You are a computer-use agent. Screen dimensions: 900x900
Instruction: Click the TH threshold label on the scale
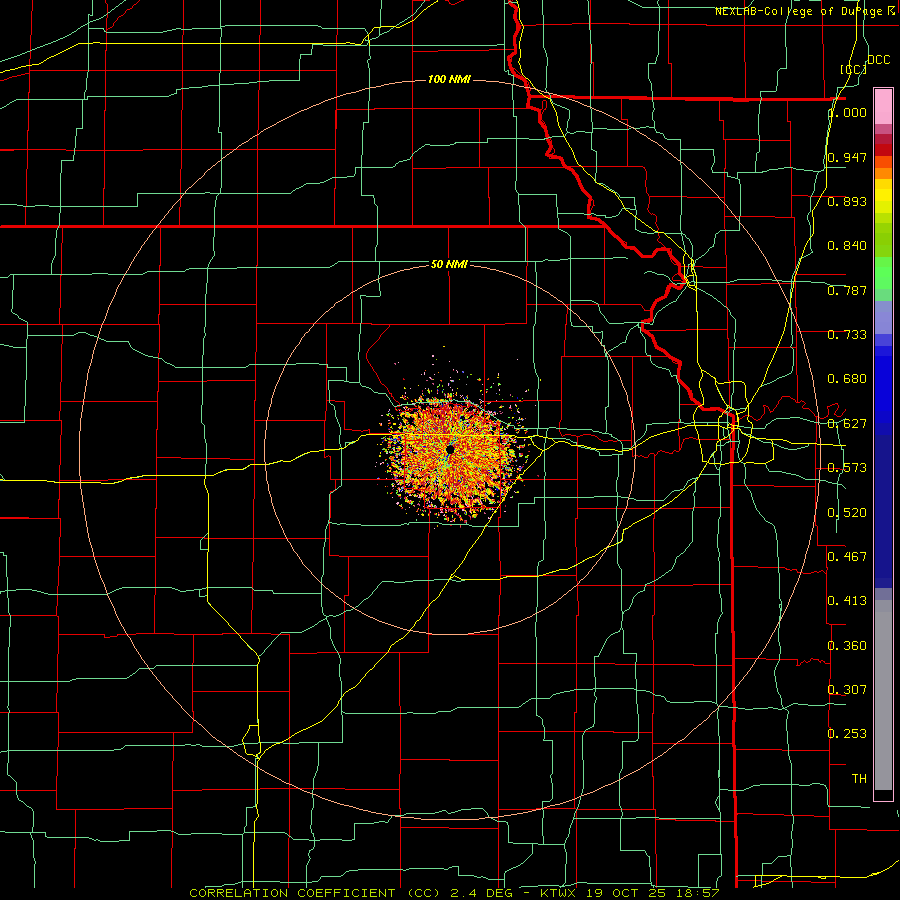click(x=859, y=779)
